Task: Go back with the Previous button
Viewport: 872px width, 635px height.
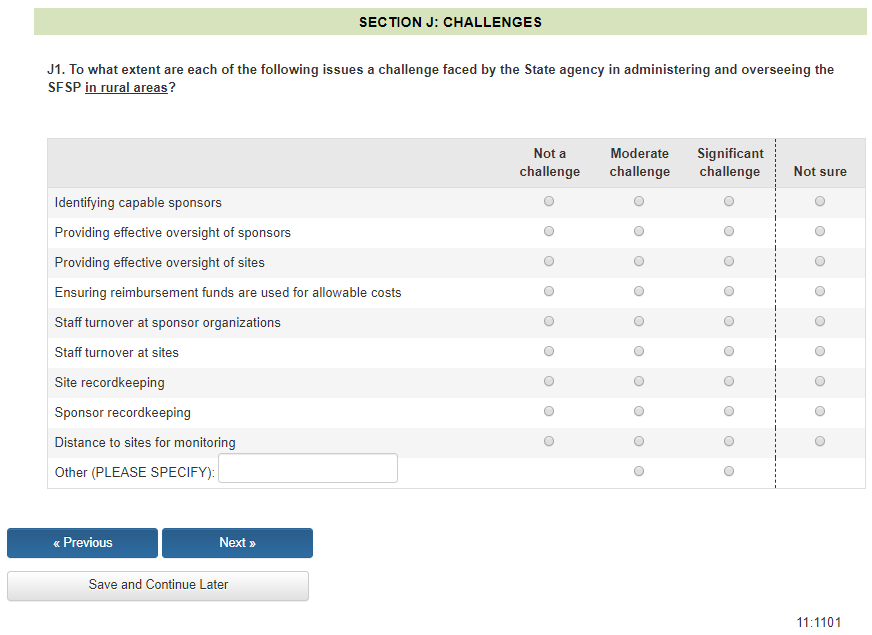Action: [82, 543]
